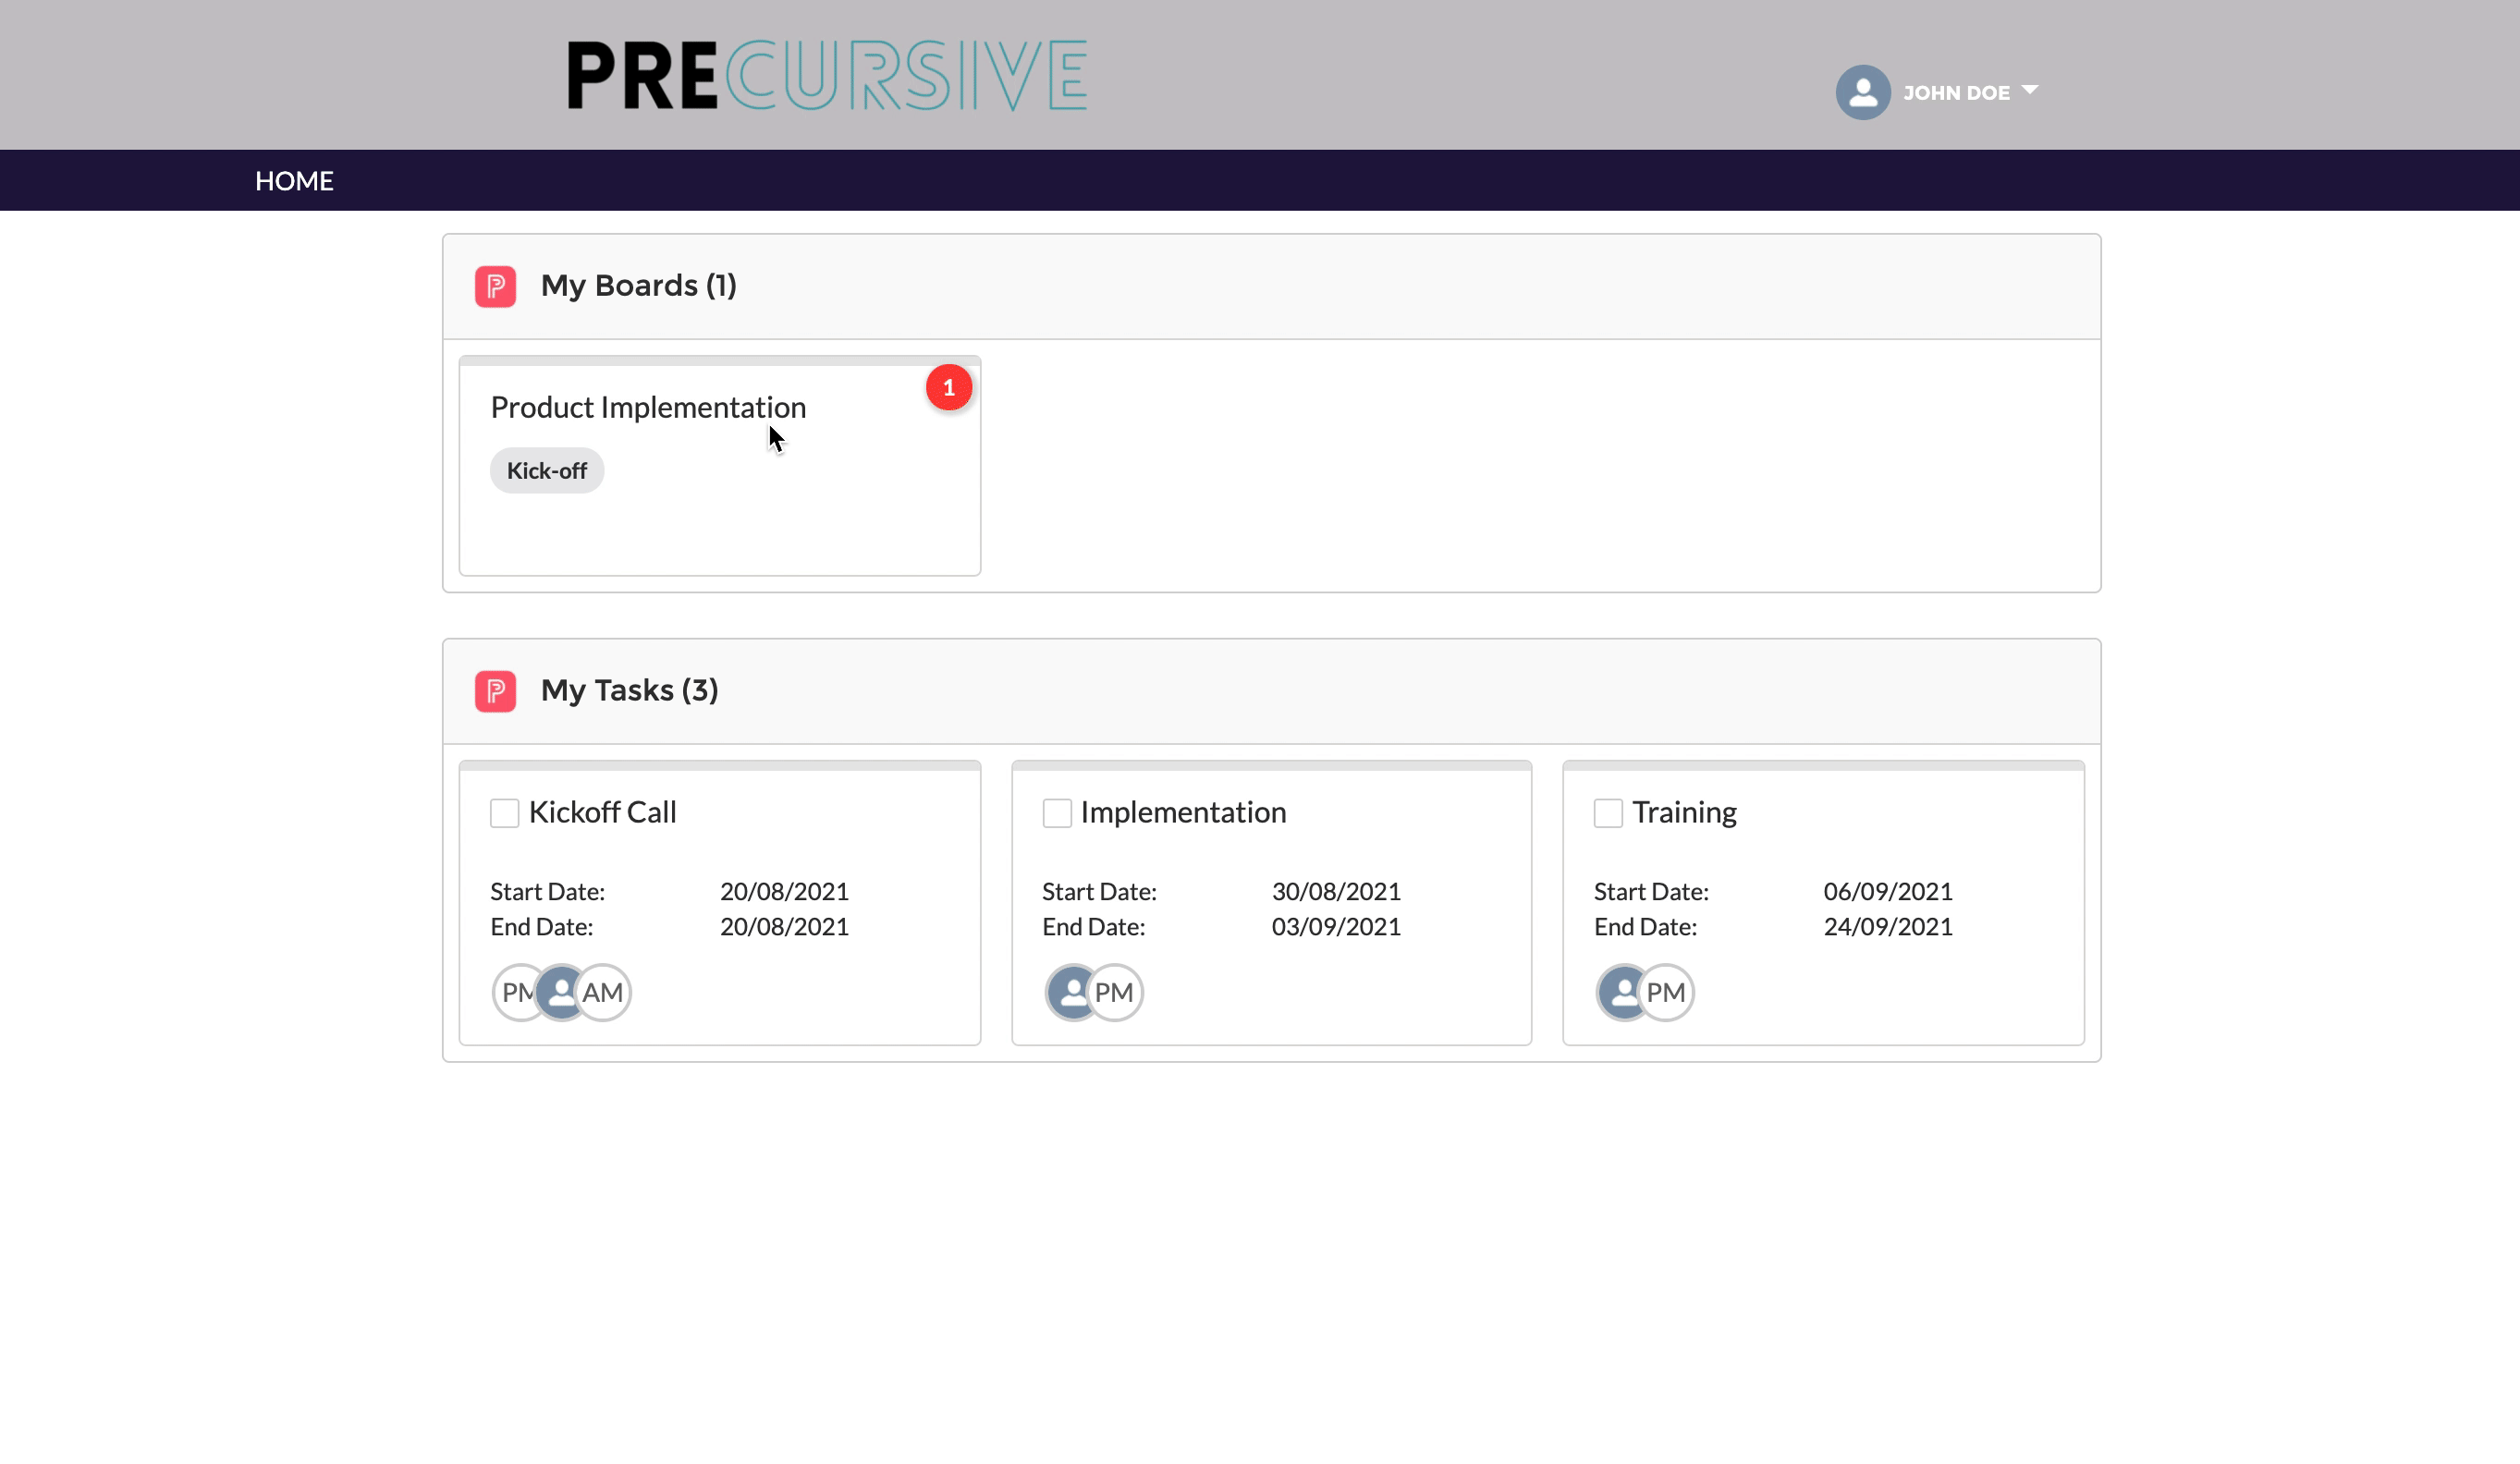
Task: Click the user photo avatar on Training card
Action: 1621,992
